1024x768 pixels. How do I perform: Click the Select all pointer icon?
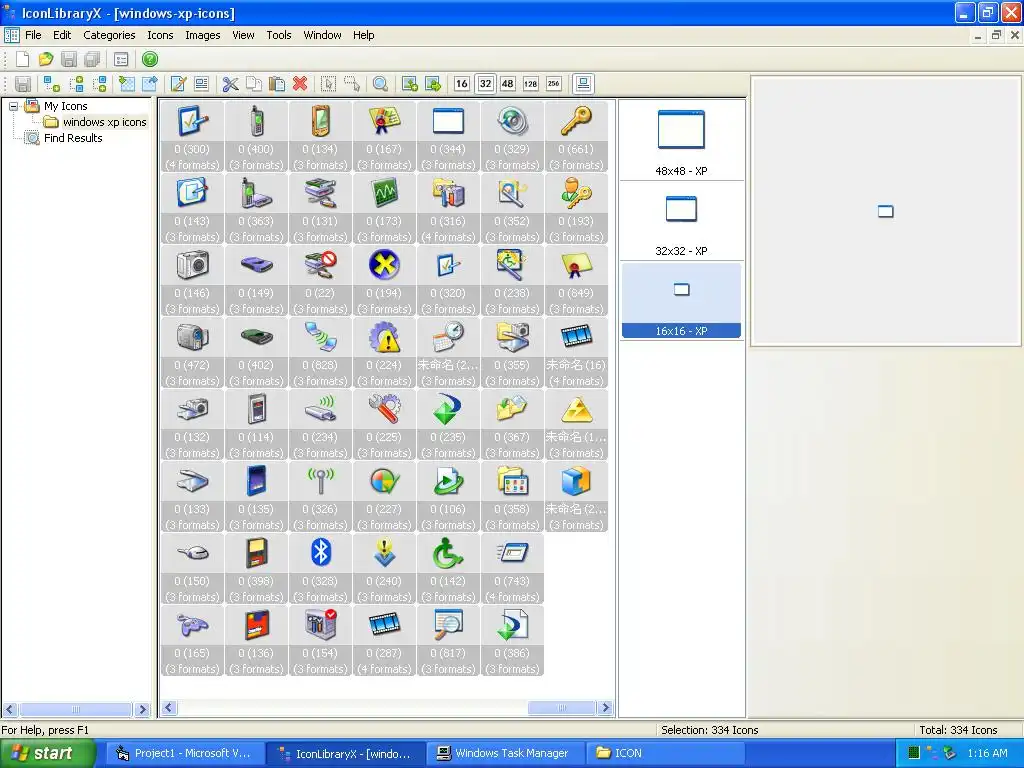(328, 84)
